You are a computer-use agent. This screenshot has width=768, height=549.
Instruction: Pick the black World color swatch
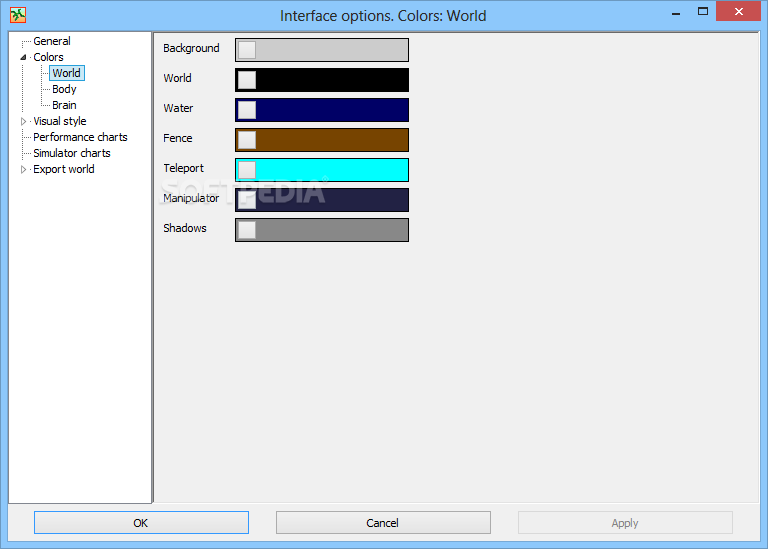[x=322, y=80]
